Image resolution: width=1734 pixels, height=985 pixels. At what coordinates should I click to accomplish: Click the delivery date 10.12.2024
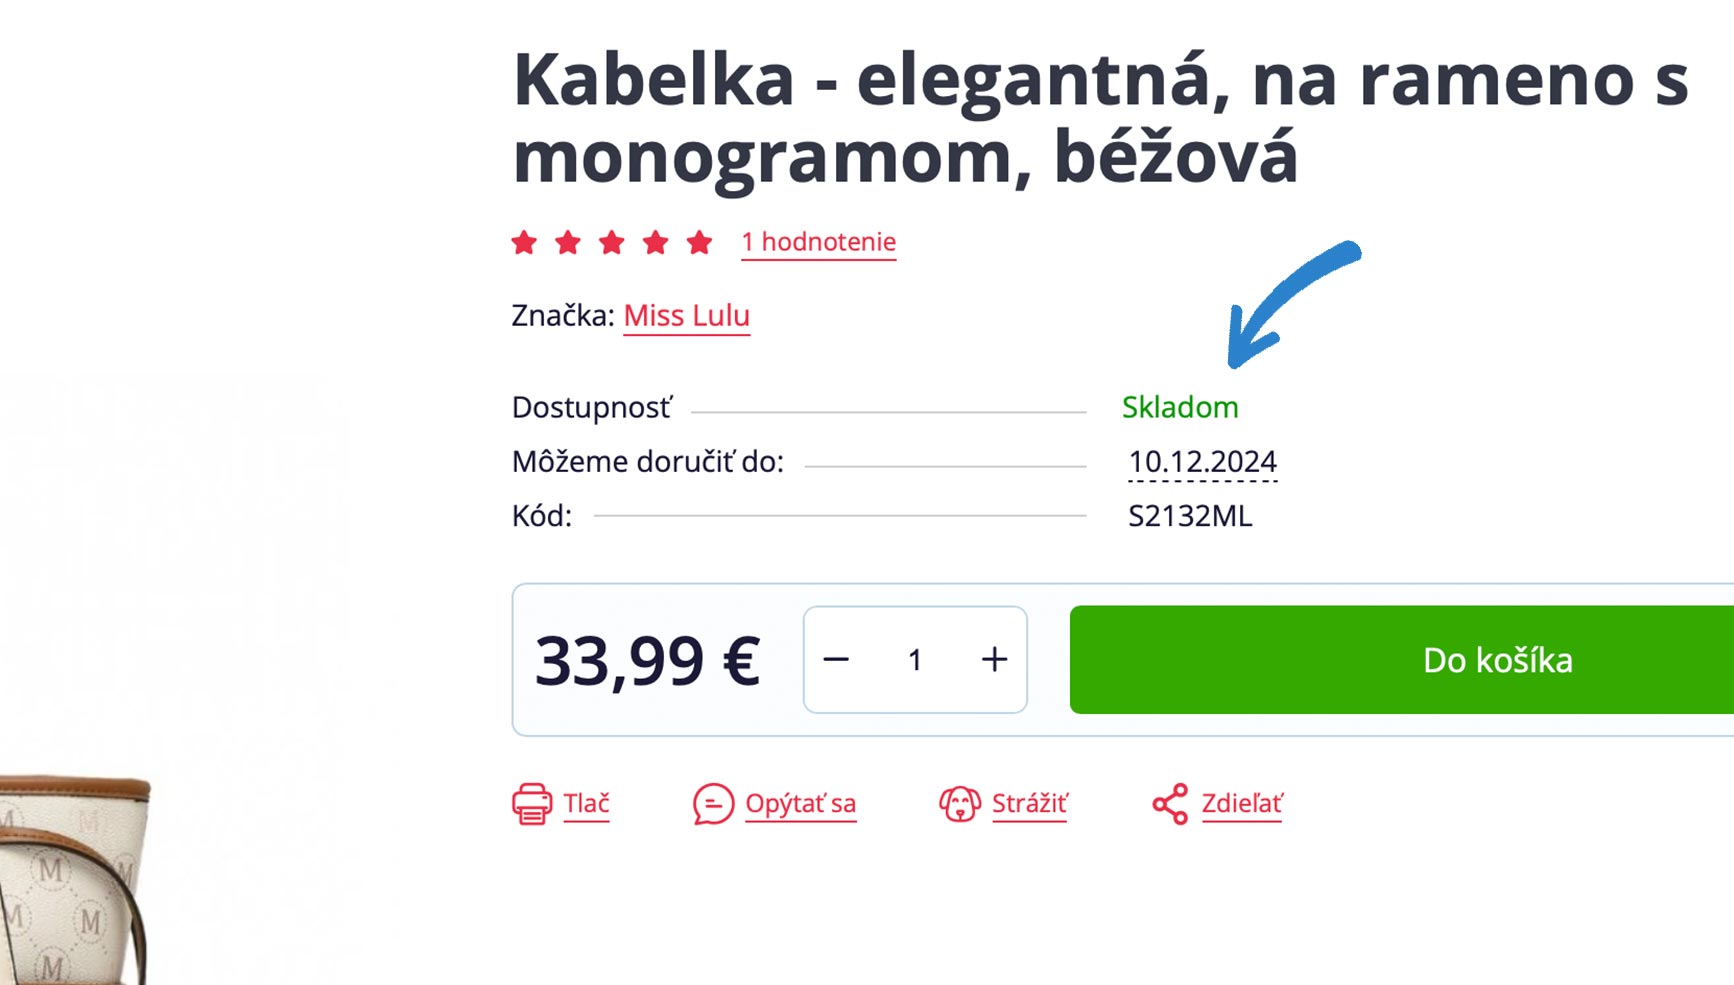point(1203,462)
